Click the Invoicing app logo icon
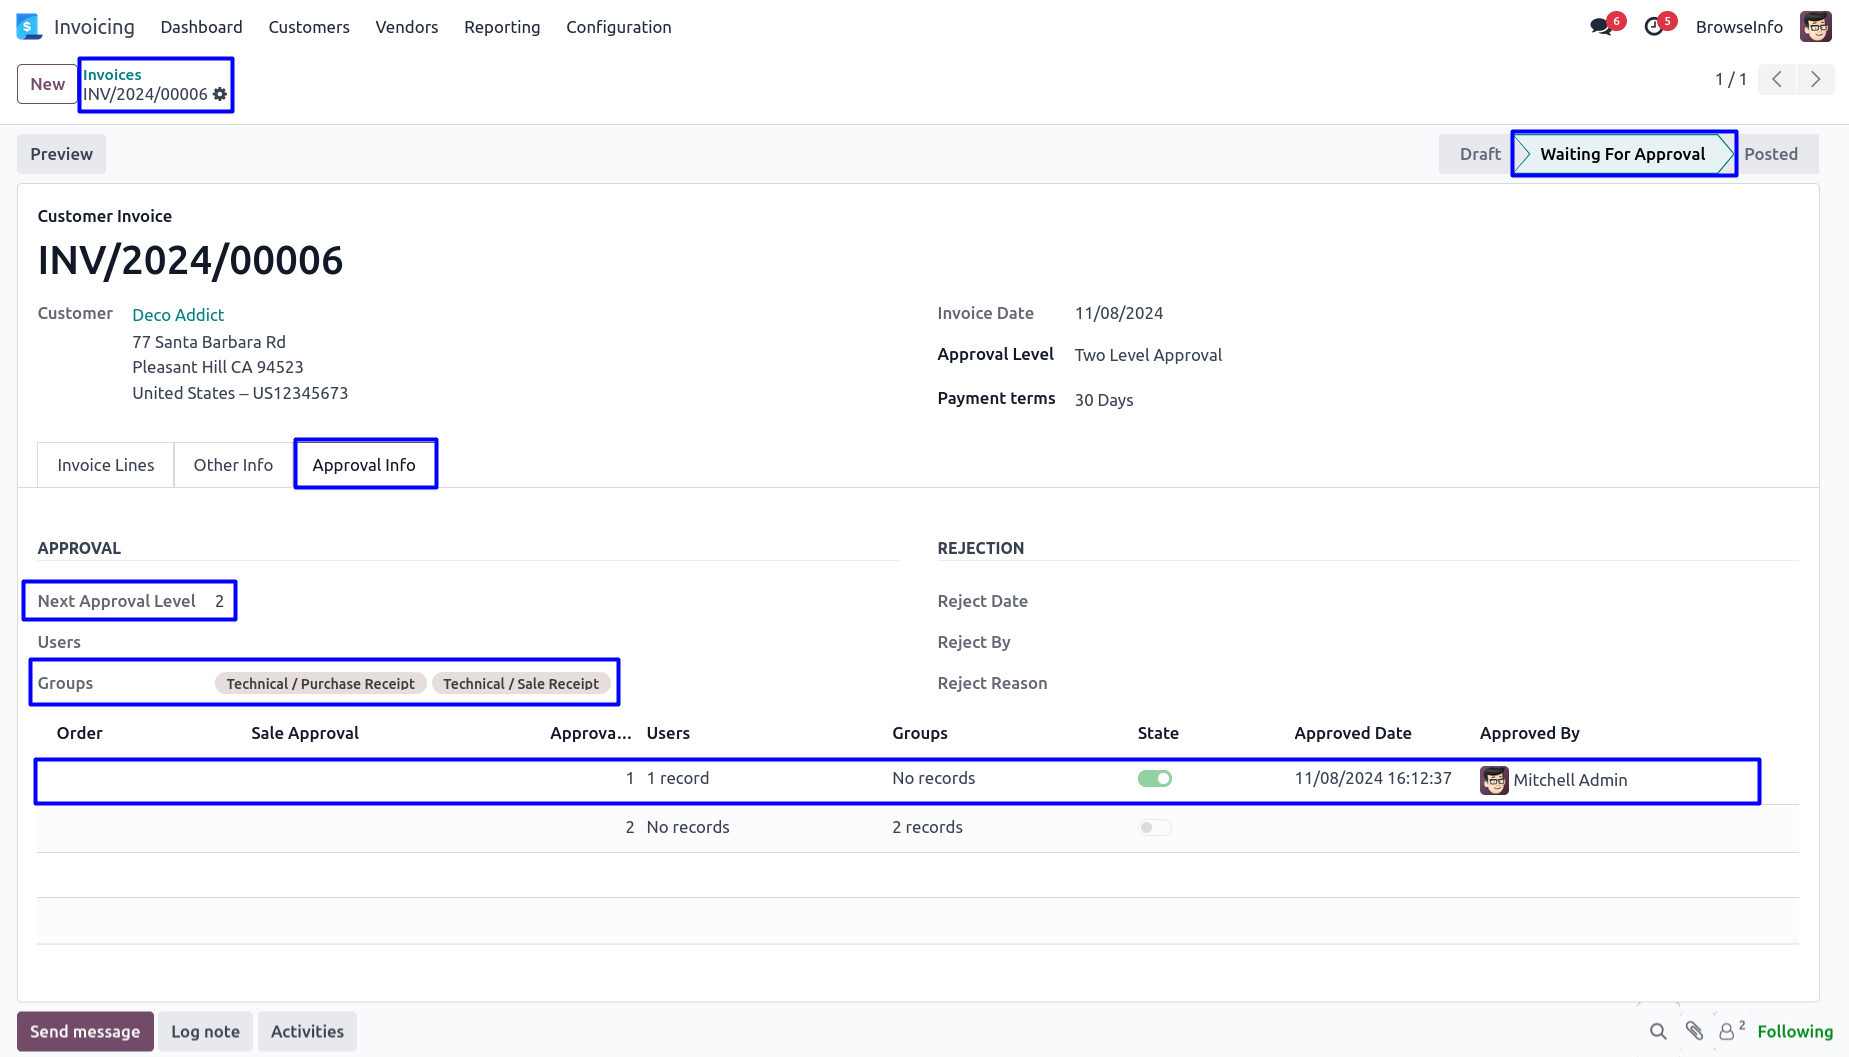This screenshot has width=1849, height=1057. pos(29,27)
